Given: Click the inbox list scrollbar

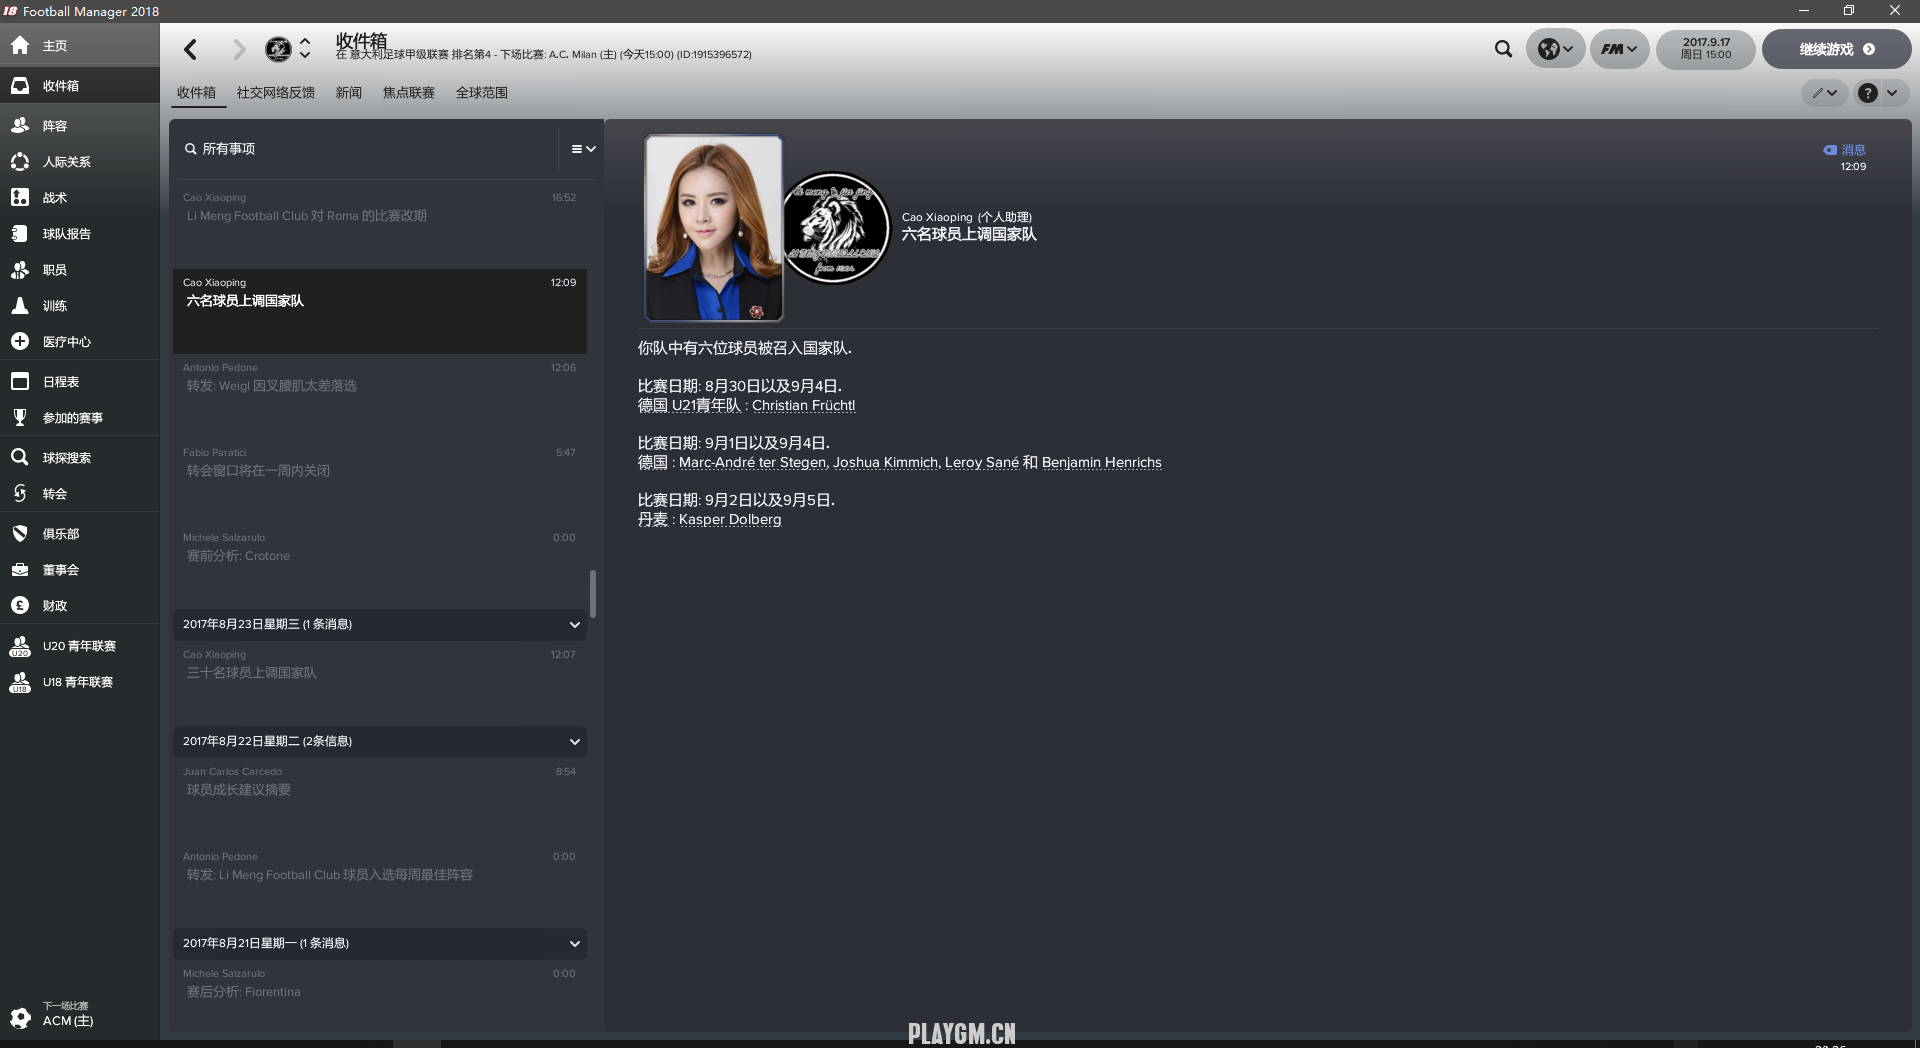Looking at the screenshot, I should [593, 594].
